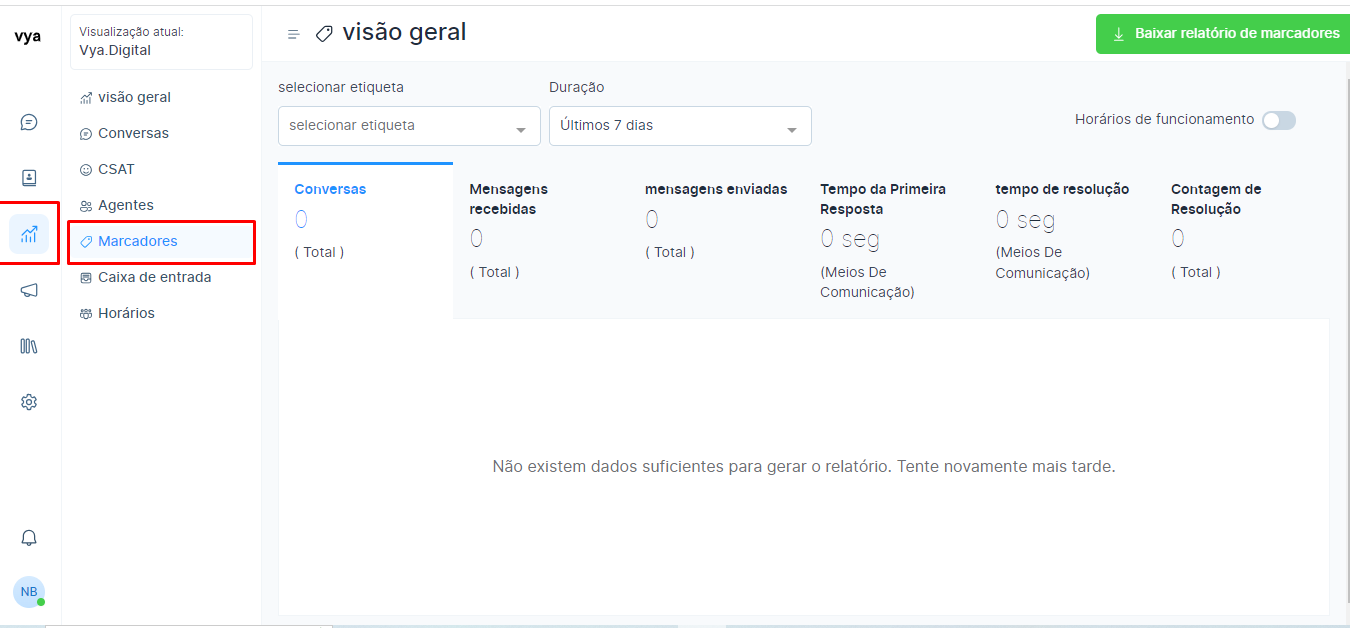Open the selecionar etiqueta dropdown
The width and height of the screenshot is (1350, 628).
pos(409,126)
